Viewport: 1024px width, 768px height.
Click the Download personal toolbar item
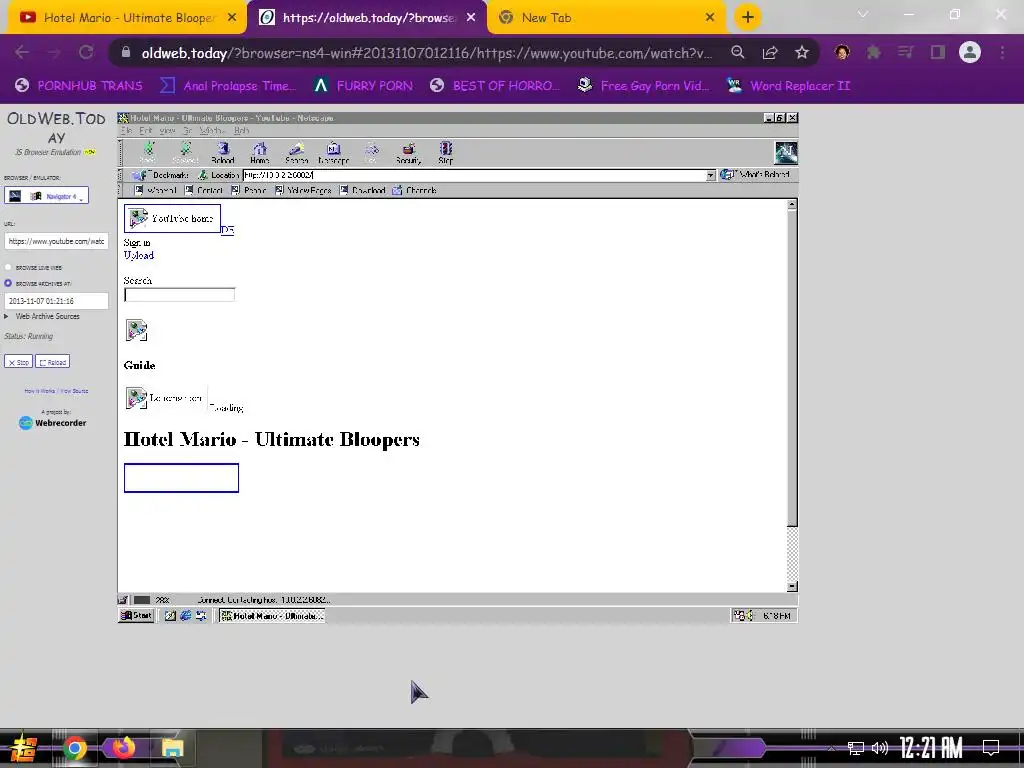tap(362, 191)
